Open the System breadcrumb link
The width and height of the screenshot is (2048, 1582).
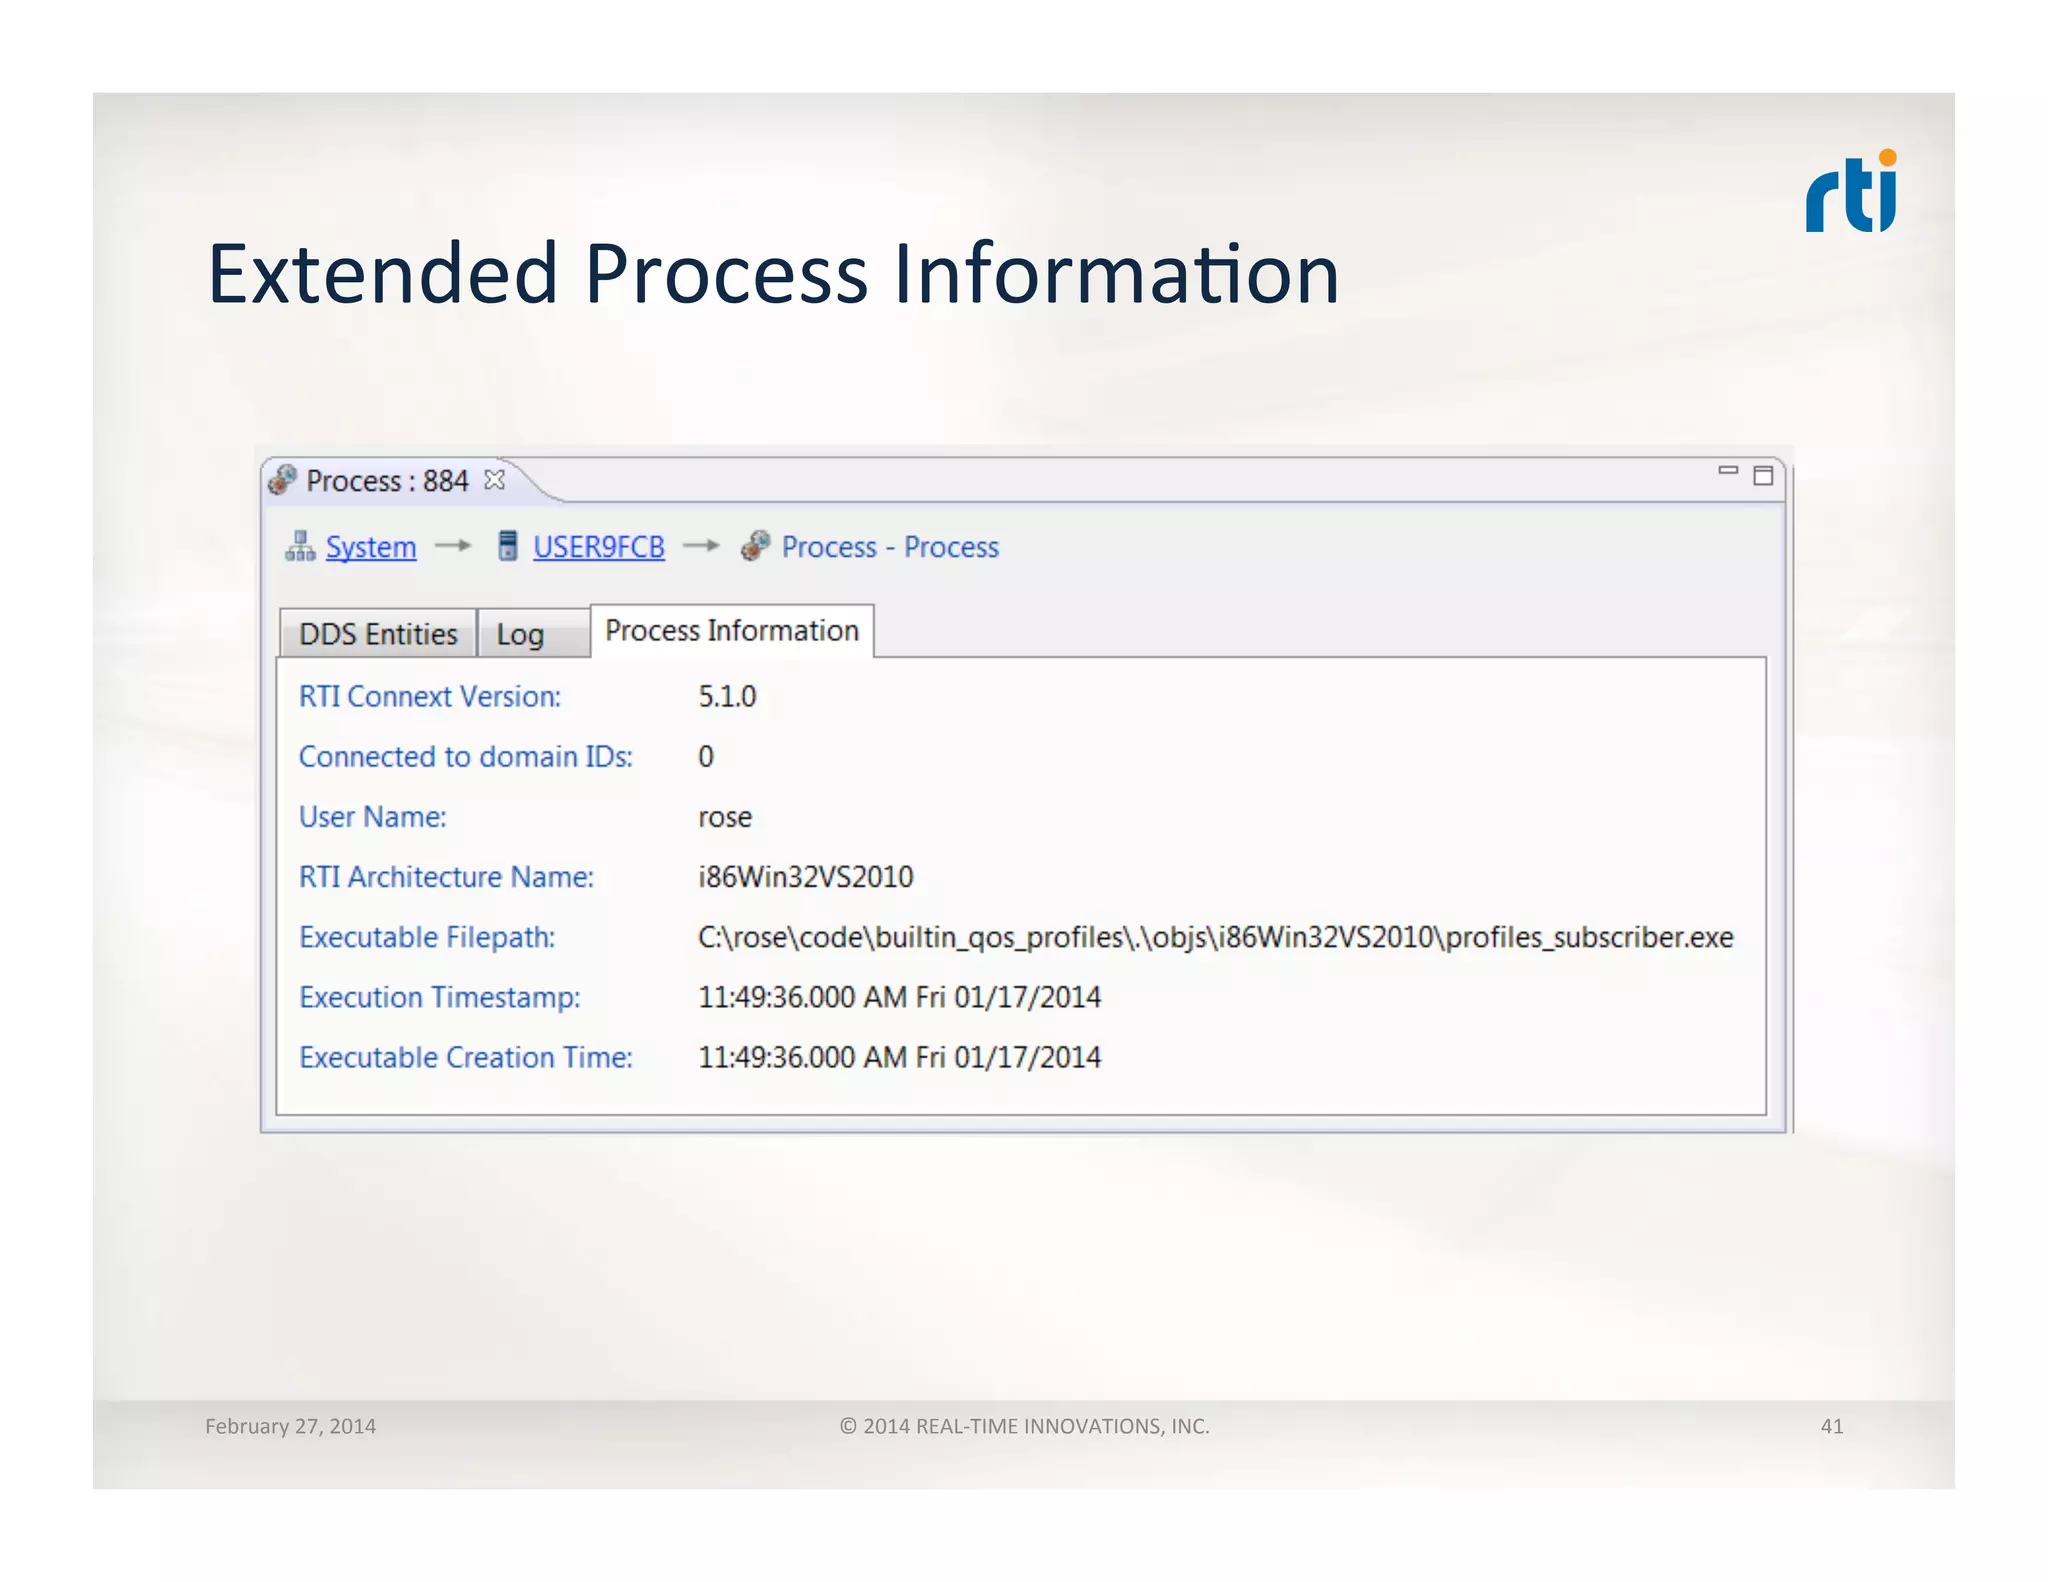pos(371,547)
